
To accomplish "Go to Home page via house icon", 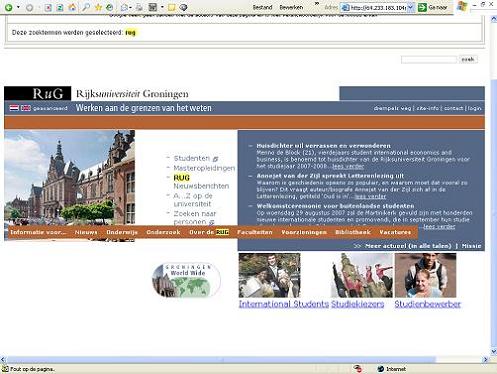I will click(72, 7).
